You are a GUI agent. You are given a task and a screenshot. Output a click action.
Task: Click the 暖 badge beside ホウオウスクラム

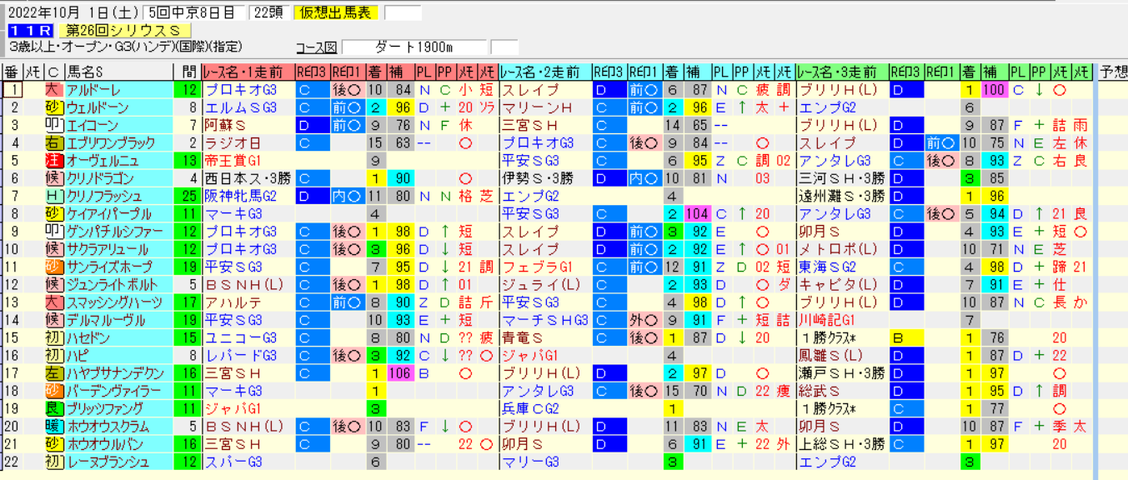point(53,427)
